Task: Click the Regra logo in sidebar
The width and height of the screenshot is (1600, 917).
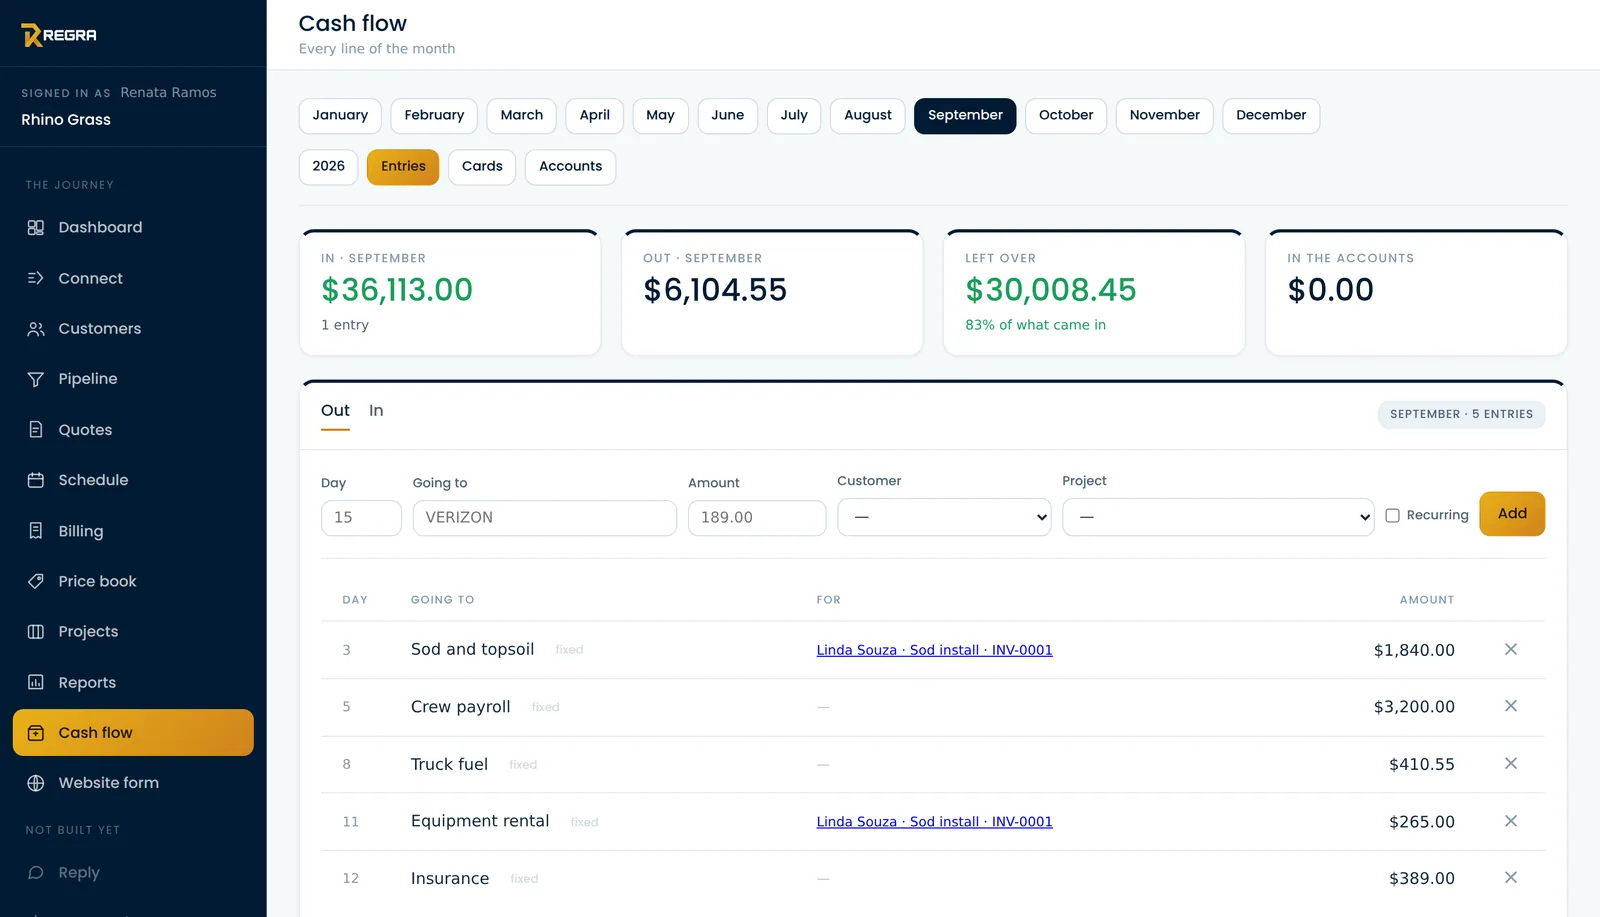Action: pyautogui.click(x=59, y=35)
